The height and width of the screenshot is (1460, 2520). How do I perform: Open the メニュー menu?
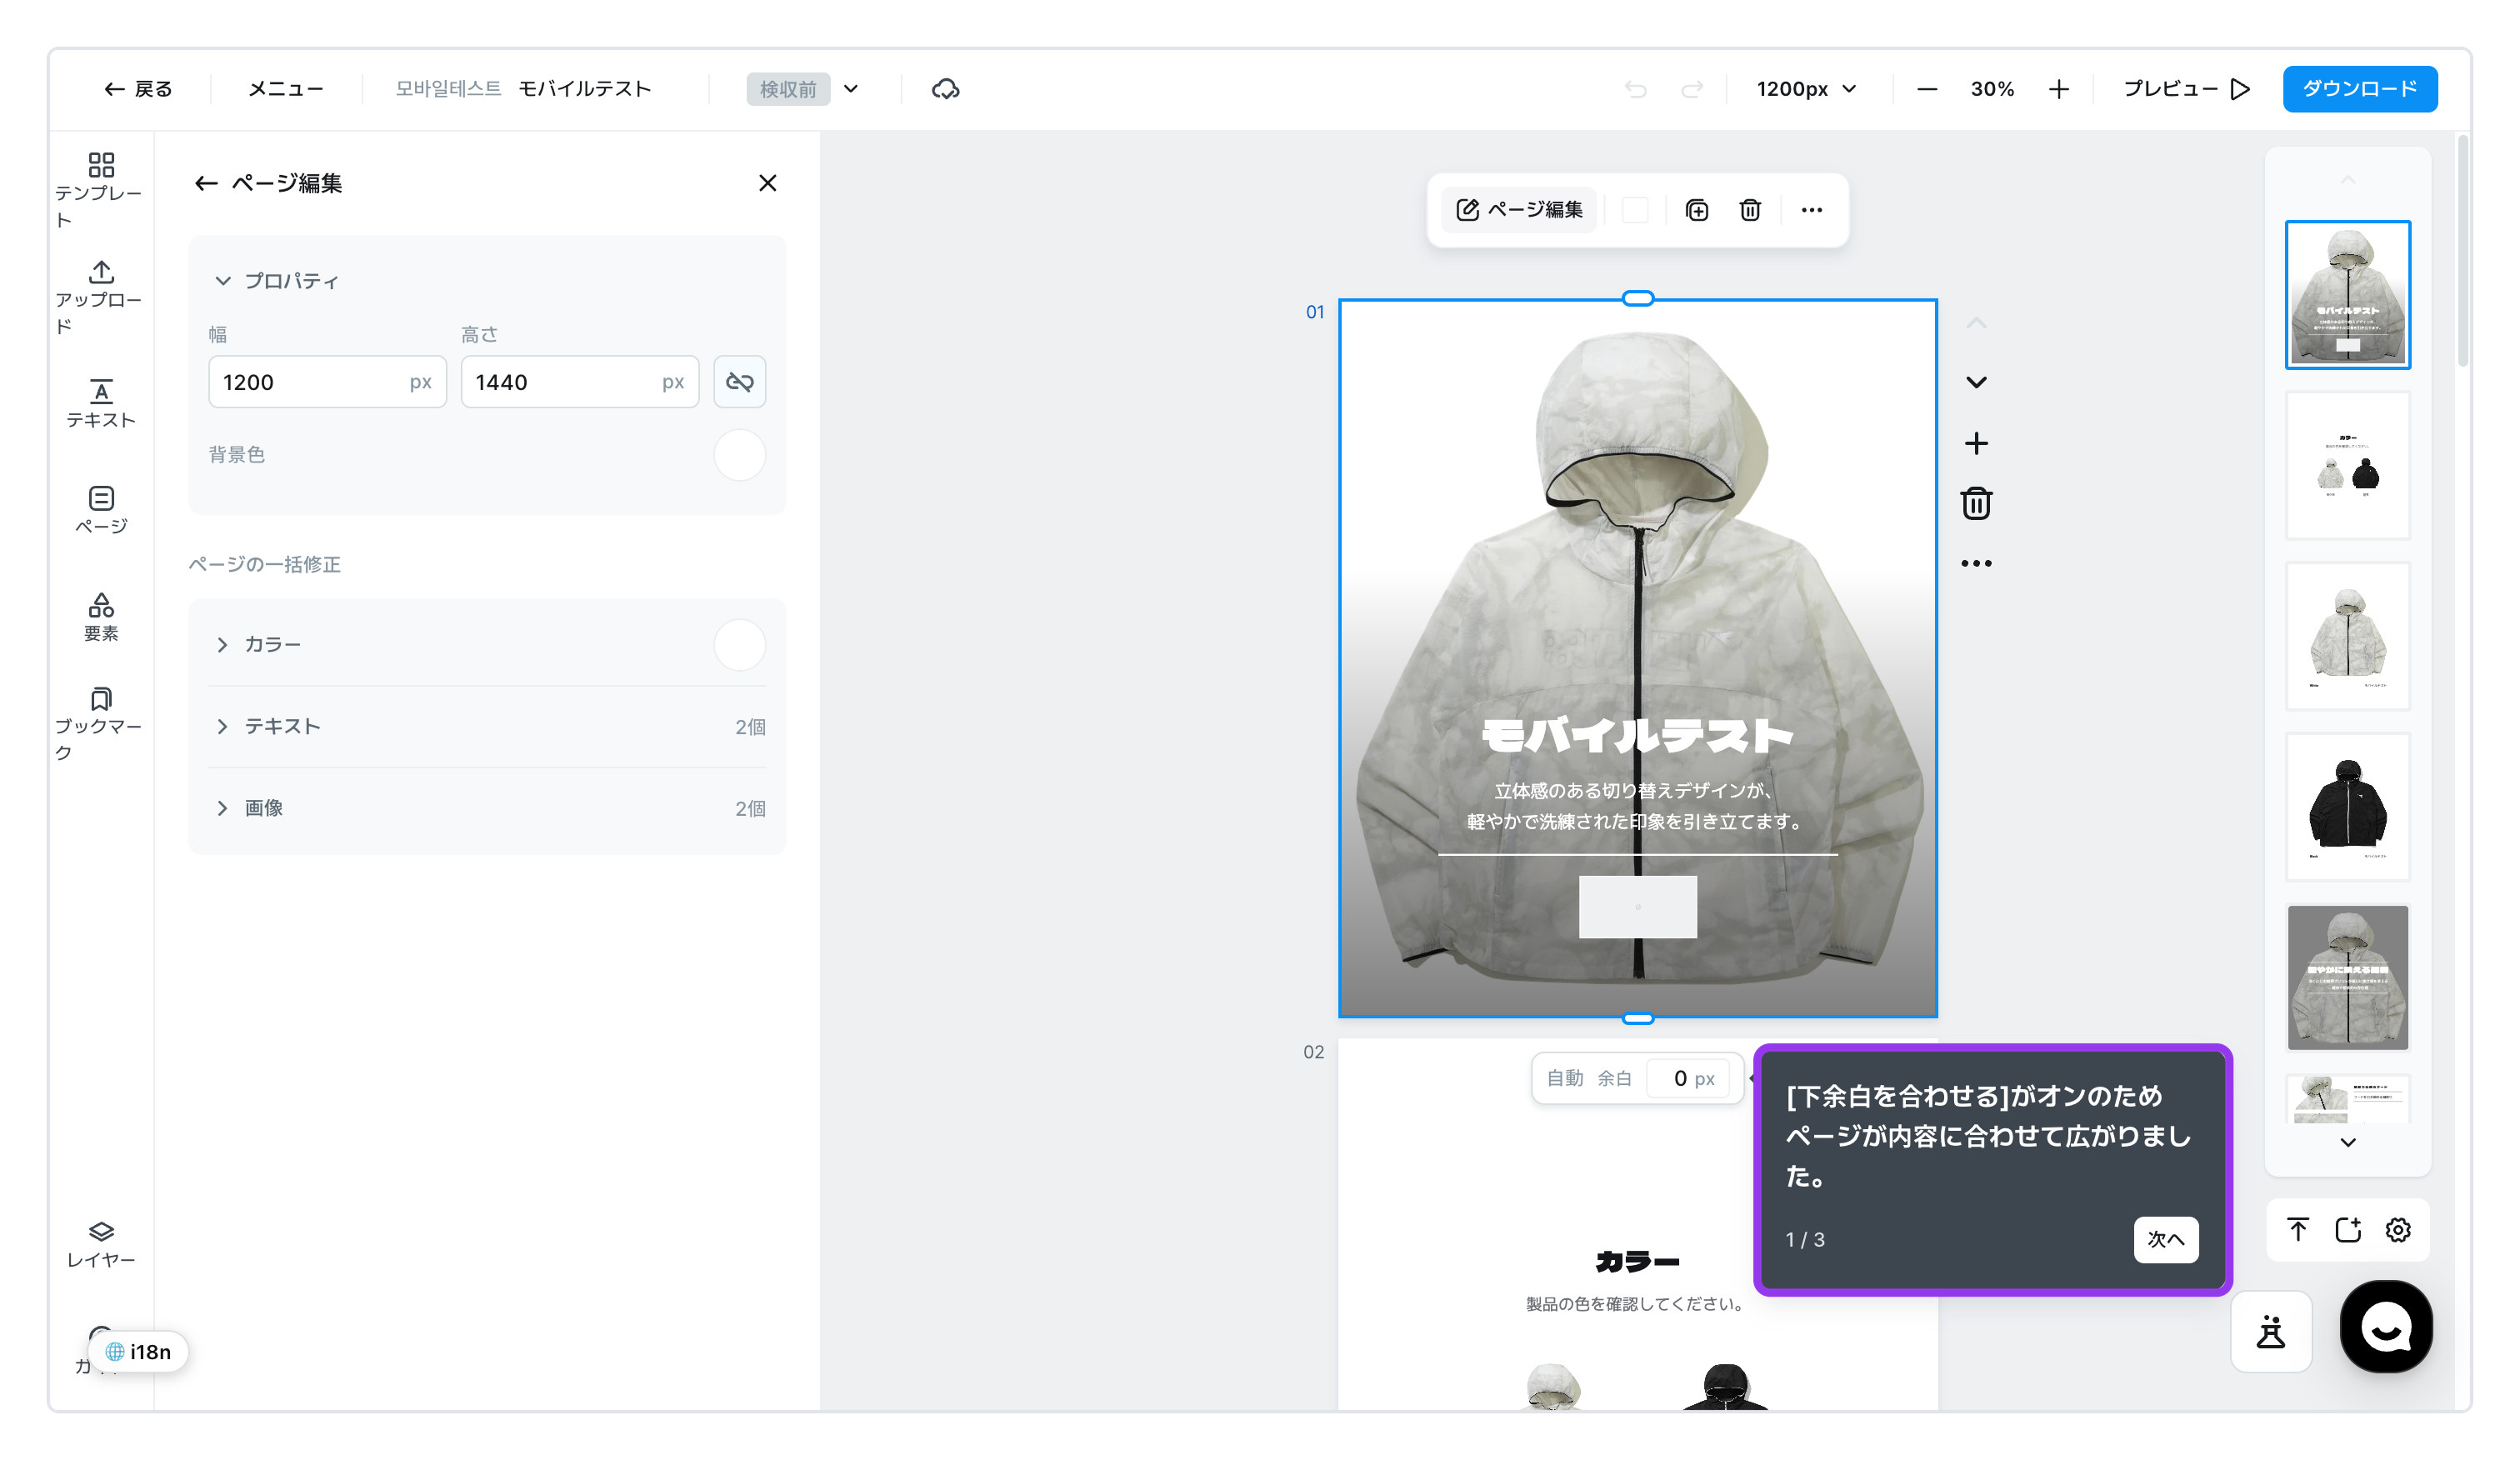click(x=286, y=89)
